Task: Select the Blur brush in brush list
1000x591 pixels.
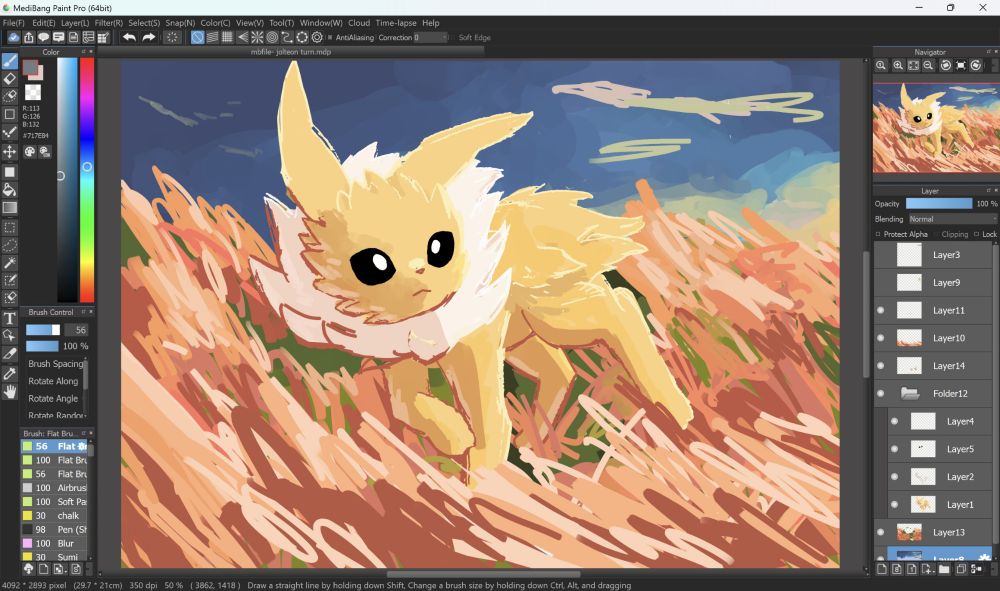Action: click(54, 543)
